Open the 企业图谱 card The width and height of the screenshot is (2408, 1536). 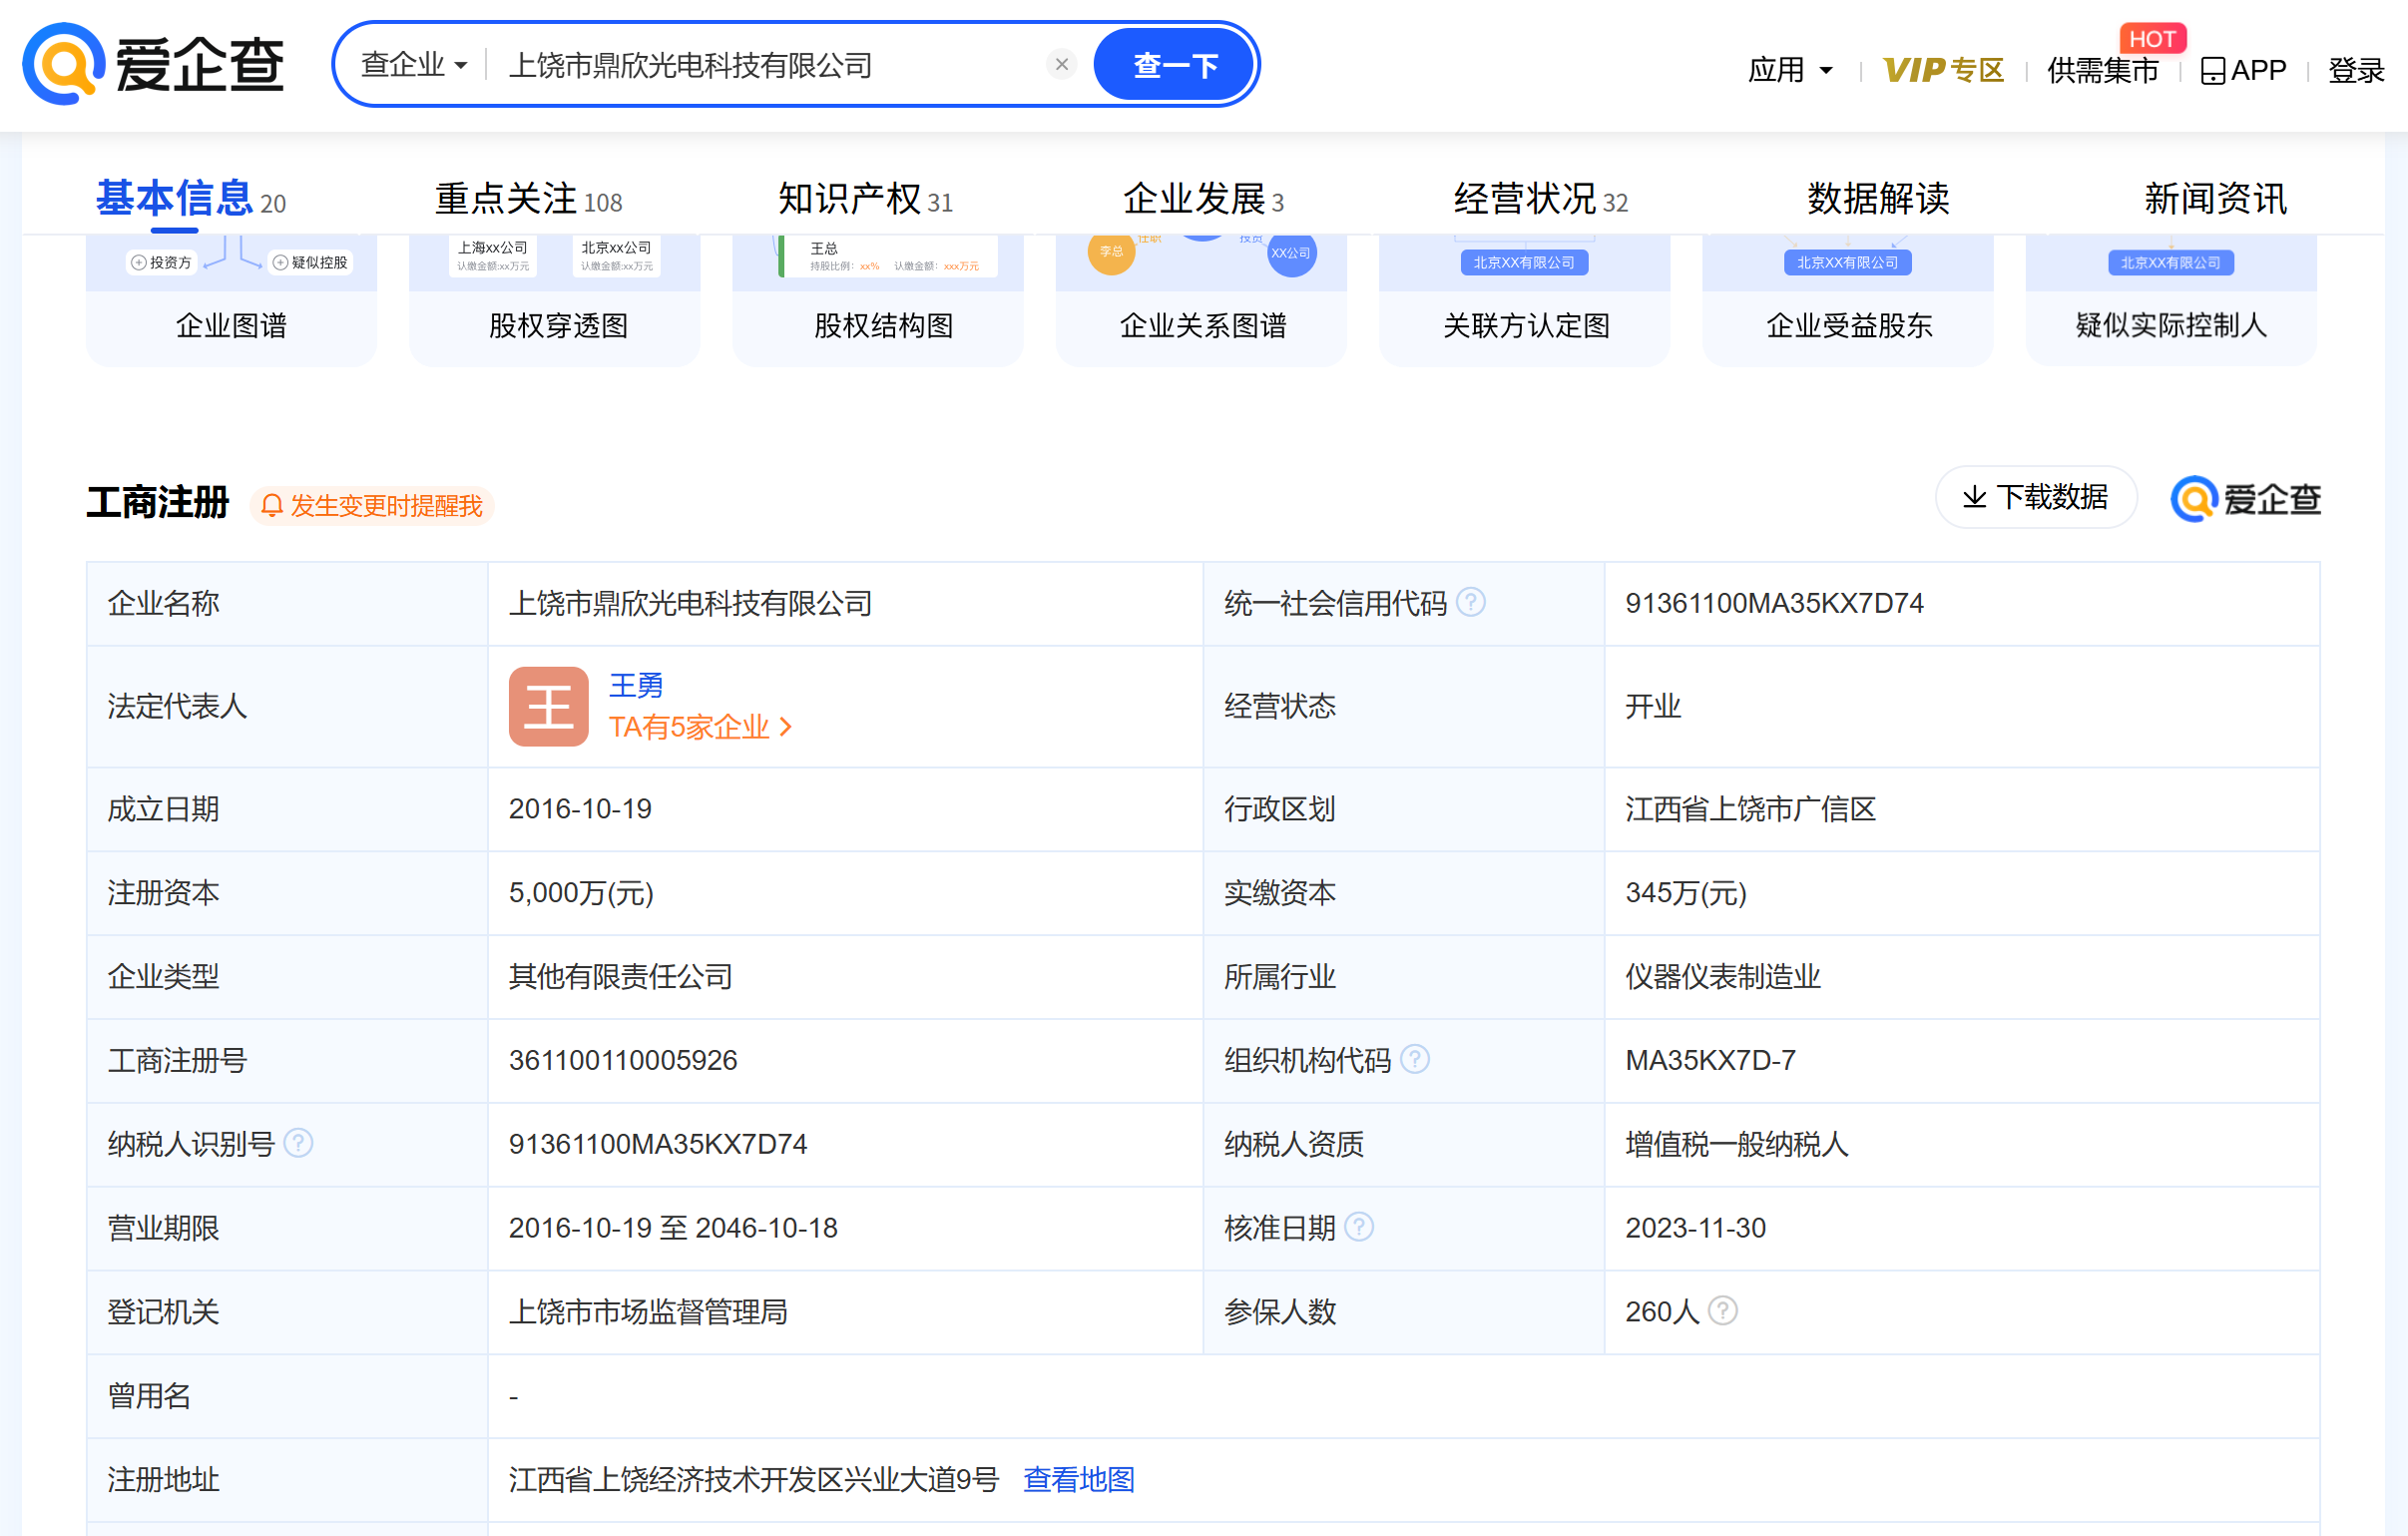231,301
